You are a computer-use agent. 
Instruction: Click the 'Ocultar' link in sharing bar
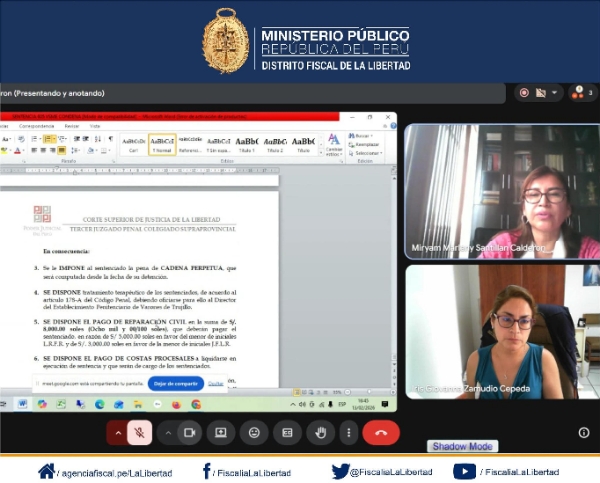215,383
